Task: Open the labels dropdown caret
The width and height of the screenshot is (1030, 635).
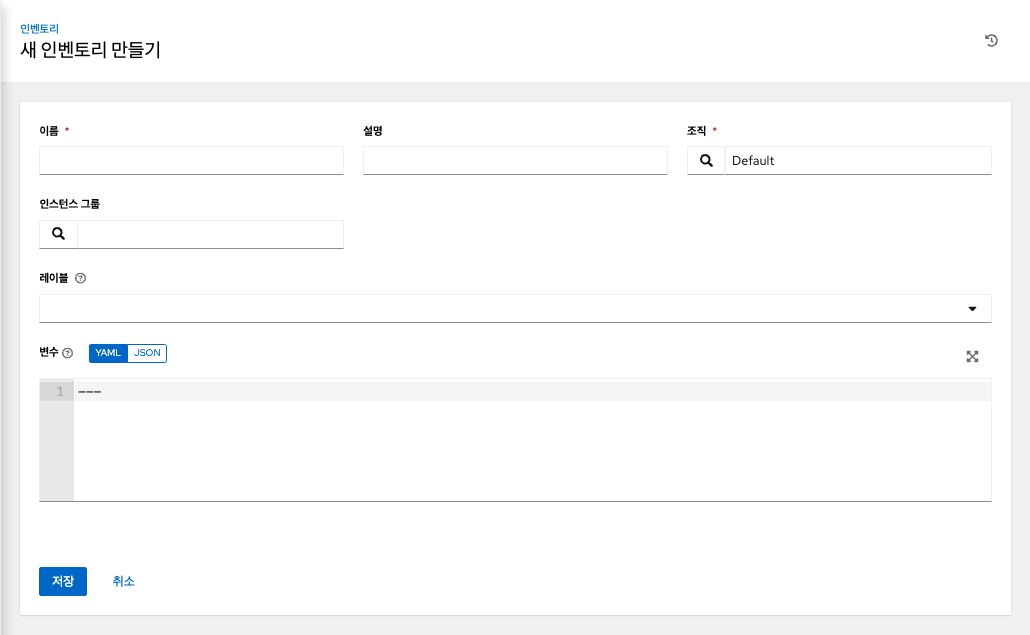Action: (x=971, y=308)
